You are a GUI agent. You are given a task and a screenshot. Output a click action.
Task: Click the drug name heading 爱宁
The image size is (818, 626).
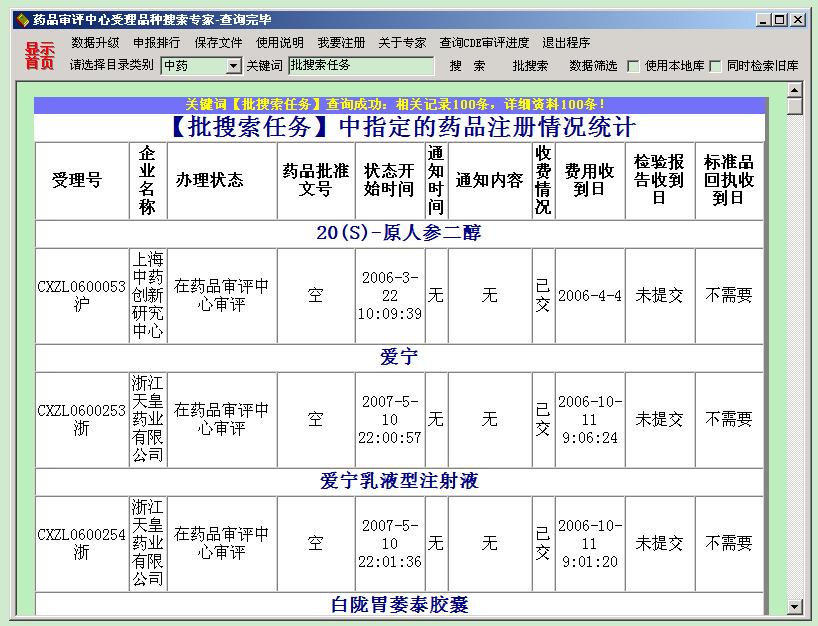coord(399,357)
